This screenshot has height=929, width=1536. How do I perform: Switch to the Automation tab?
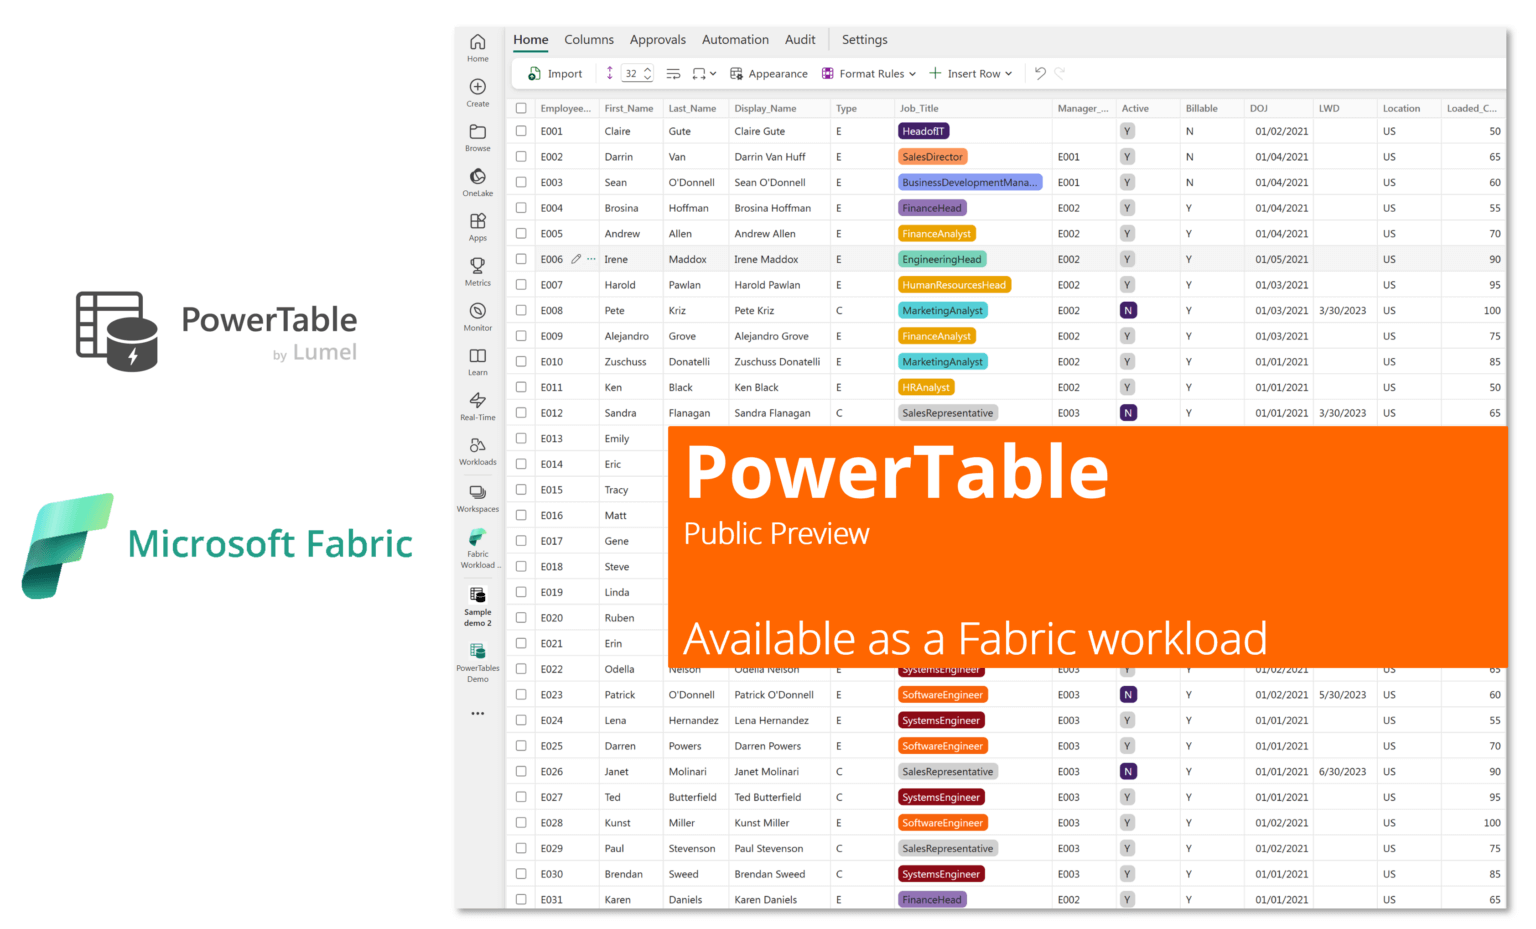[x=735, y=39]
